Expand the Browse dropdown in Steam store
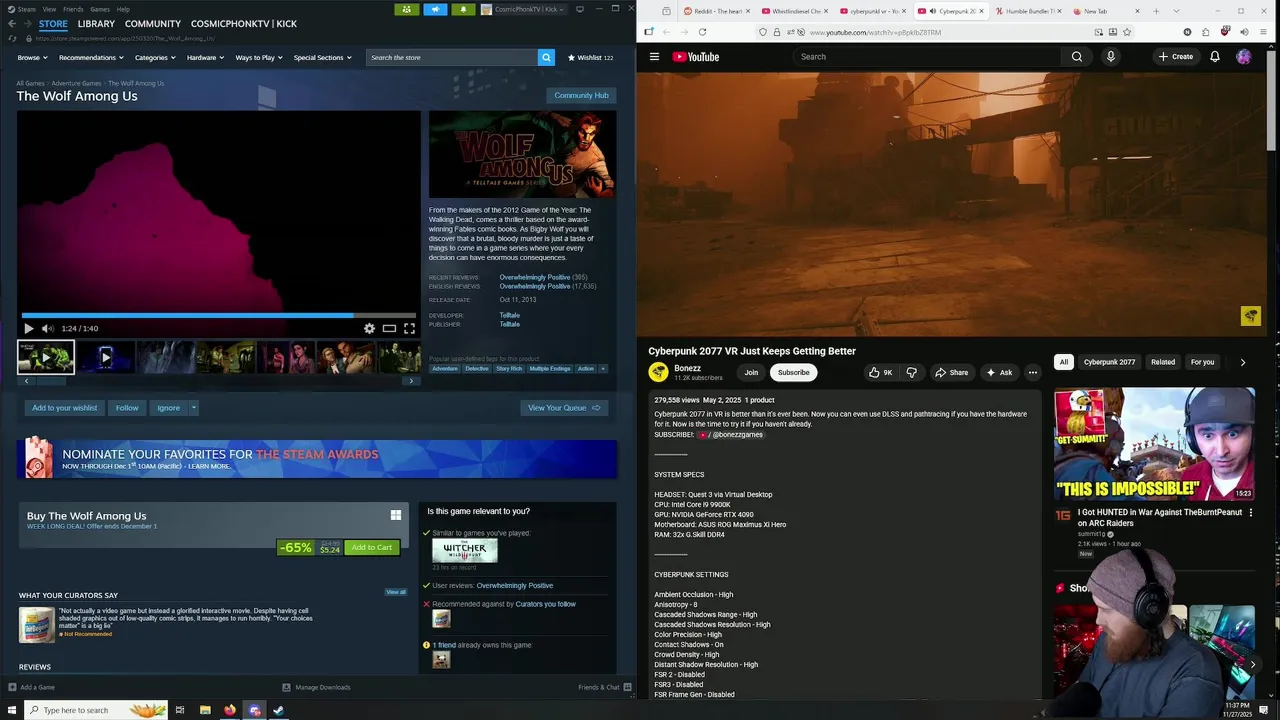 32,57
